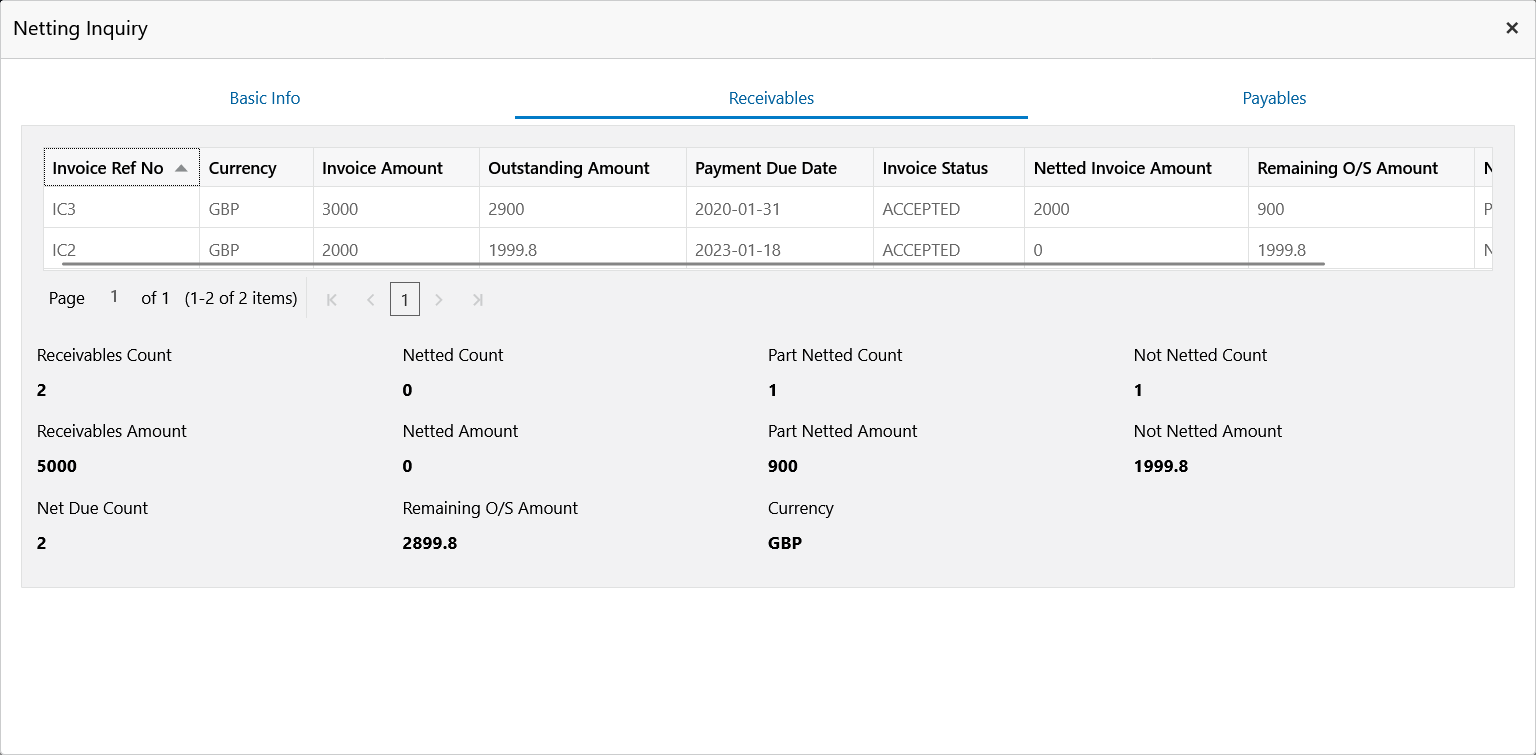Go to the Payables tab
The height and width of the screenshot is (755, 1536).
(x=1274, y=98)
